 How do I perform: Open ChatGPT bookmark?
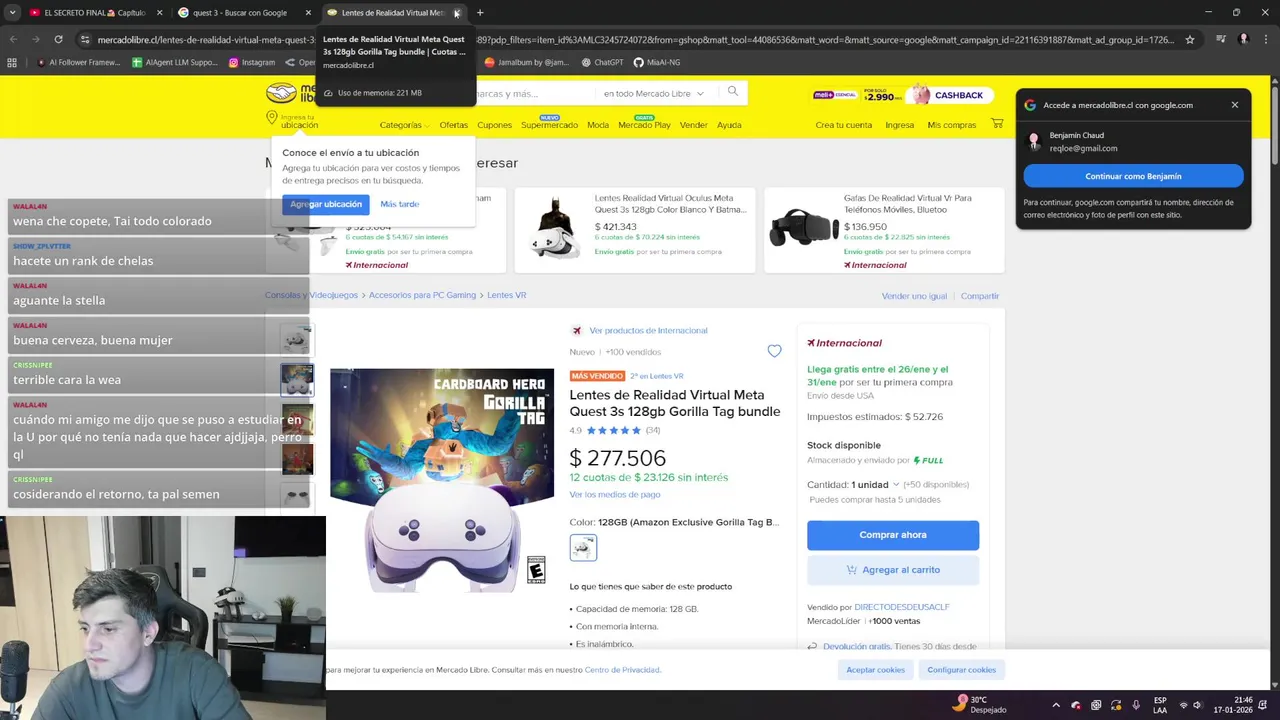601,62
